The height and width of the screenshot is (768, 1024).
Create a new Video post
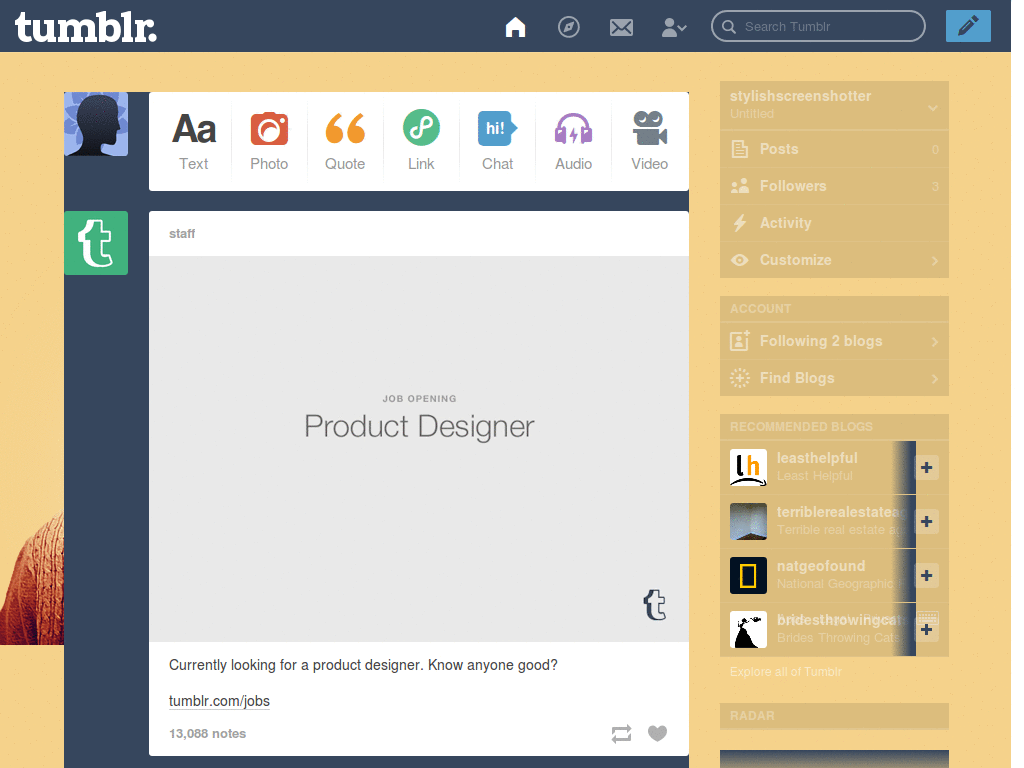point(649,141)
